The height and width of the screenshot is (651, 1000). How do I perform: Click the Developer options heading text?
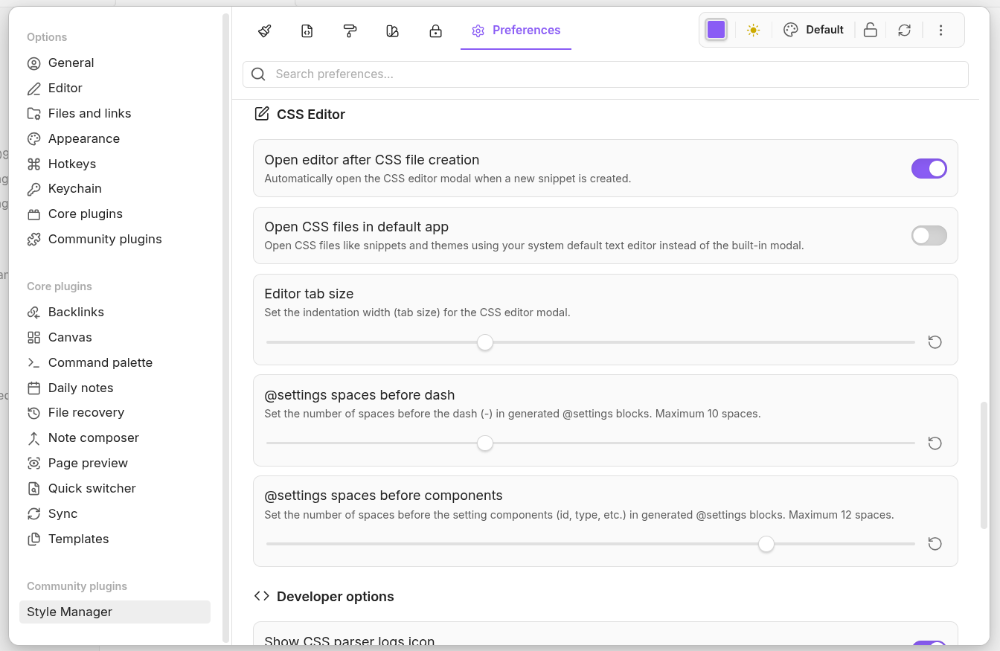(335, 596)
